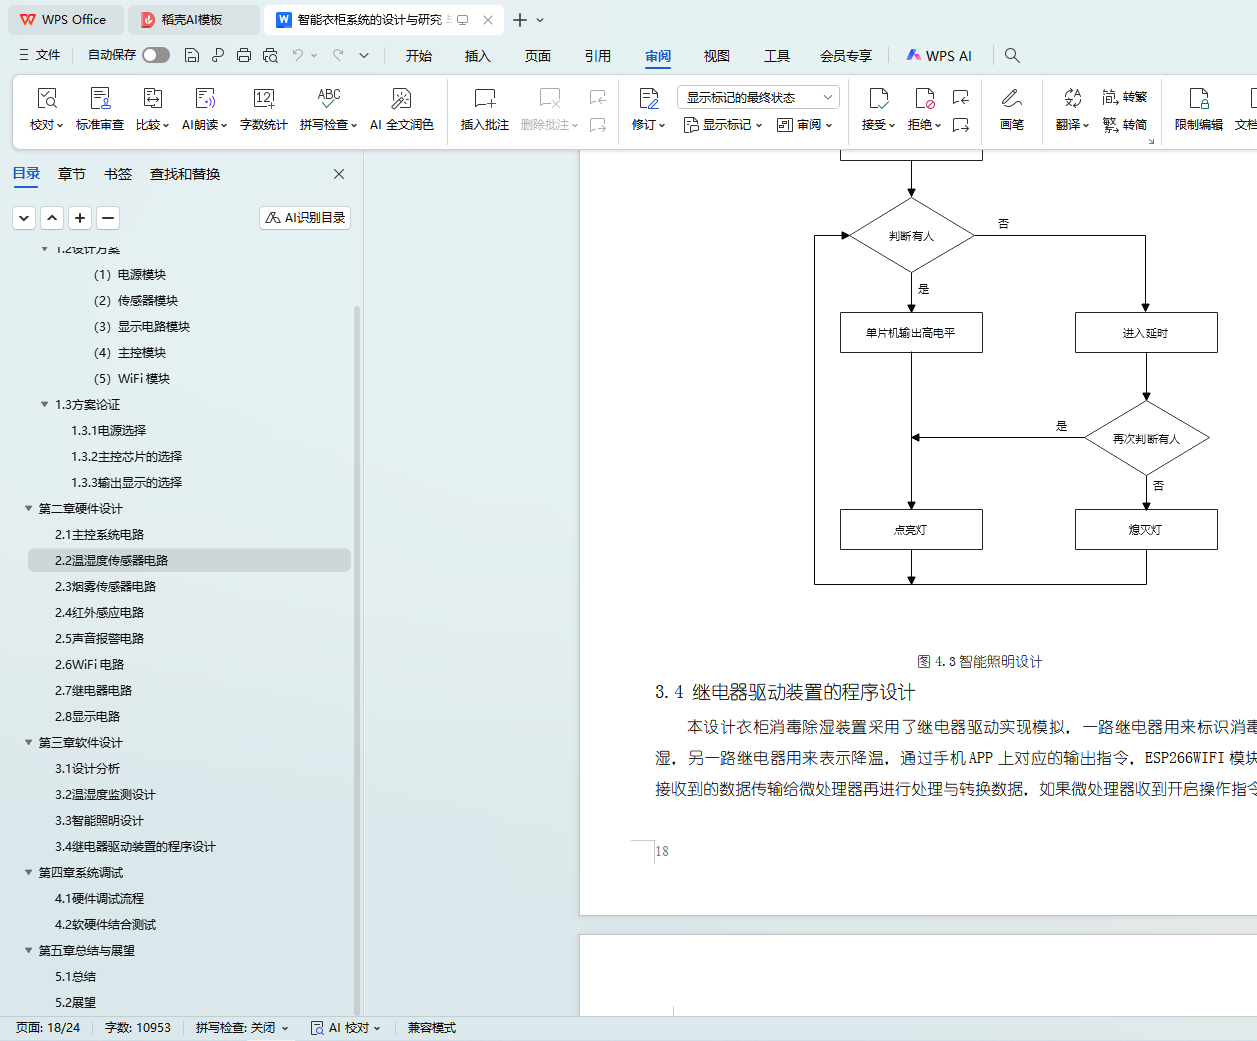The image size is (1257, 1041).
Task: Go to 3.4继电器驱动装置的程序设计 heading
Action: pos(135,846)
